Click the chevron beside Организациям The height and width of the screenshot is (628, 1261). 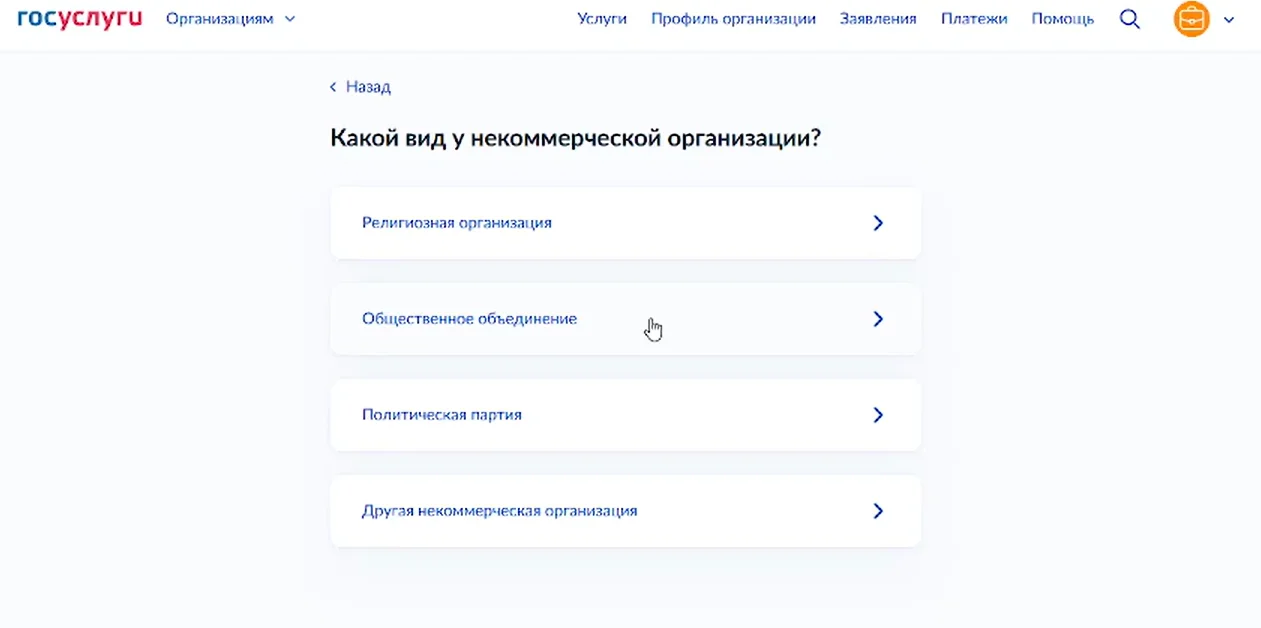pyautogui.click(x=290, y=19)
